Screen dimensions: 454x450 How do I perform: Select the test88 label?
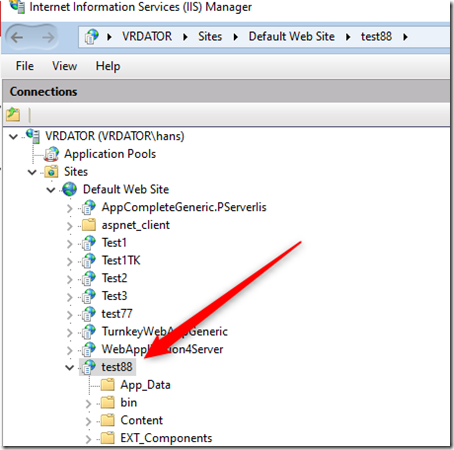pos(117,367)
